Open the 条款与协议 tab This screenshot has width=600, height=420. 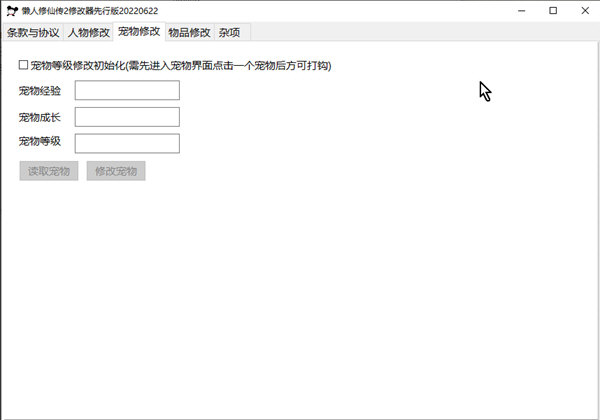[33, 33]
